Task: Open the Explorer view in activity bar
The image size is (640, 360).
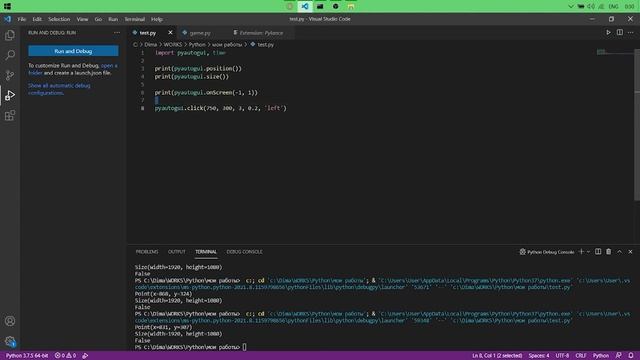Action: point(10,35)
